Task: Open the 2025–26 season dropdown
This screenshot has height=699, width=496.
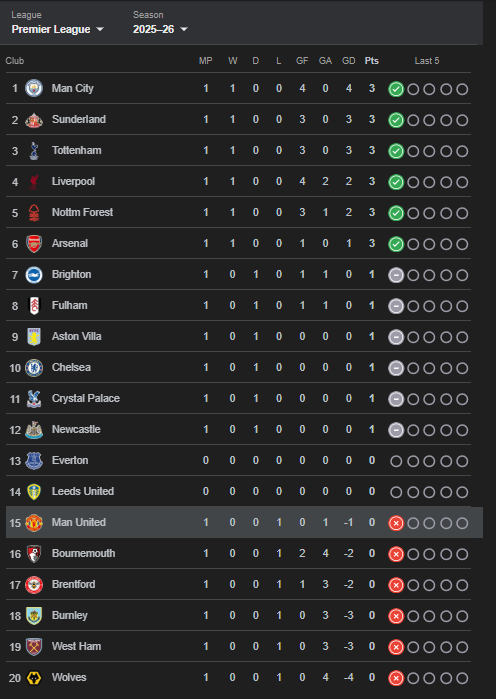Action: 160,29
